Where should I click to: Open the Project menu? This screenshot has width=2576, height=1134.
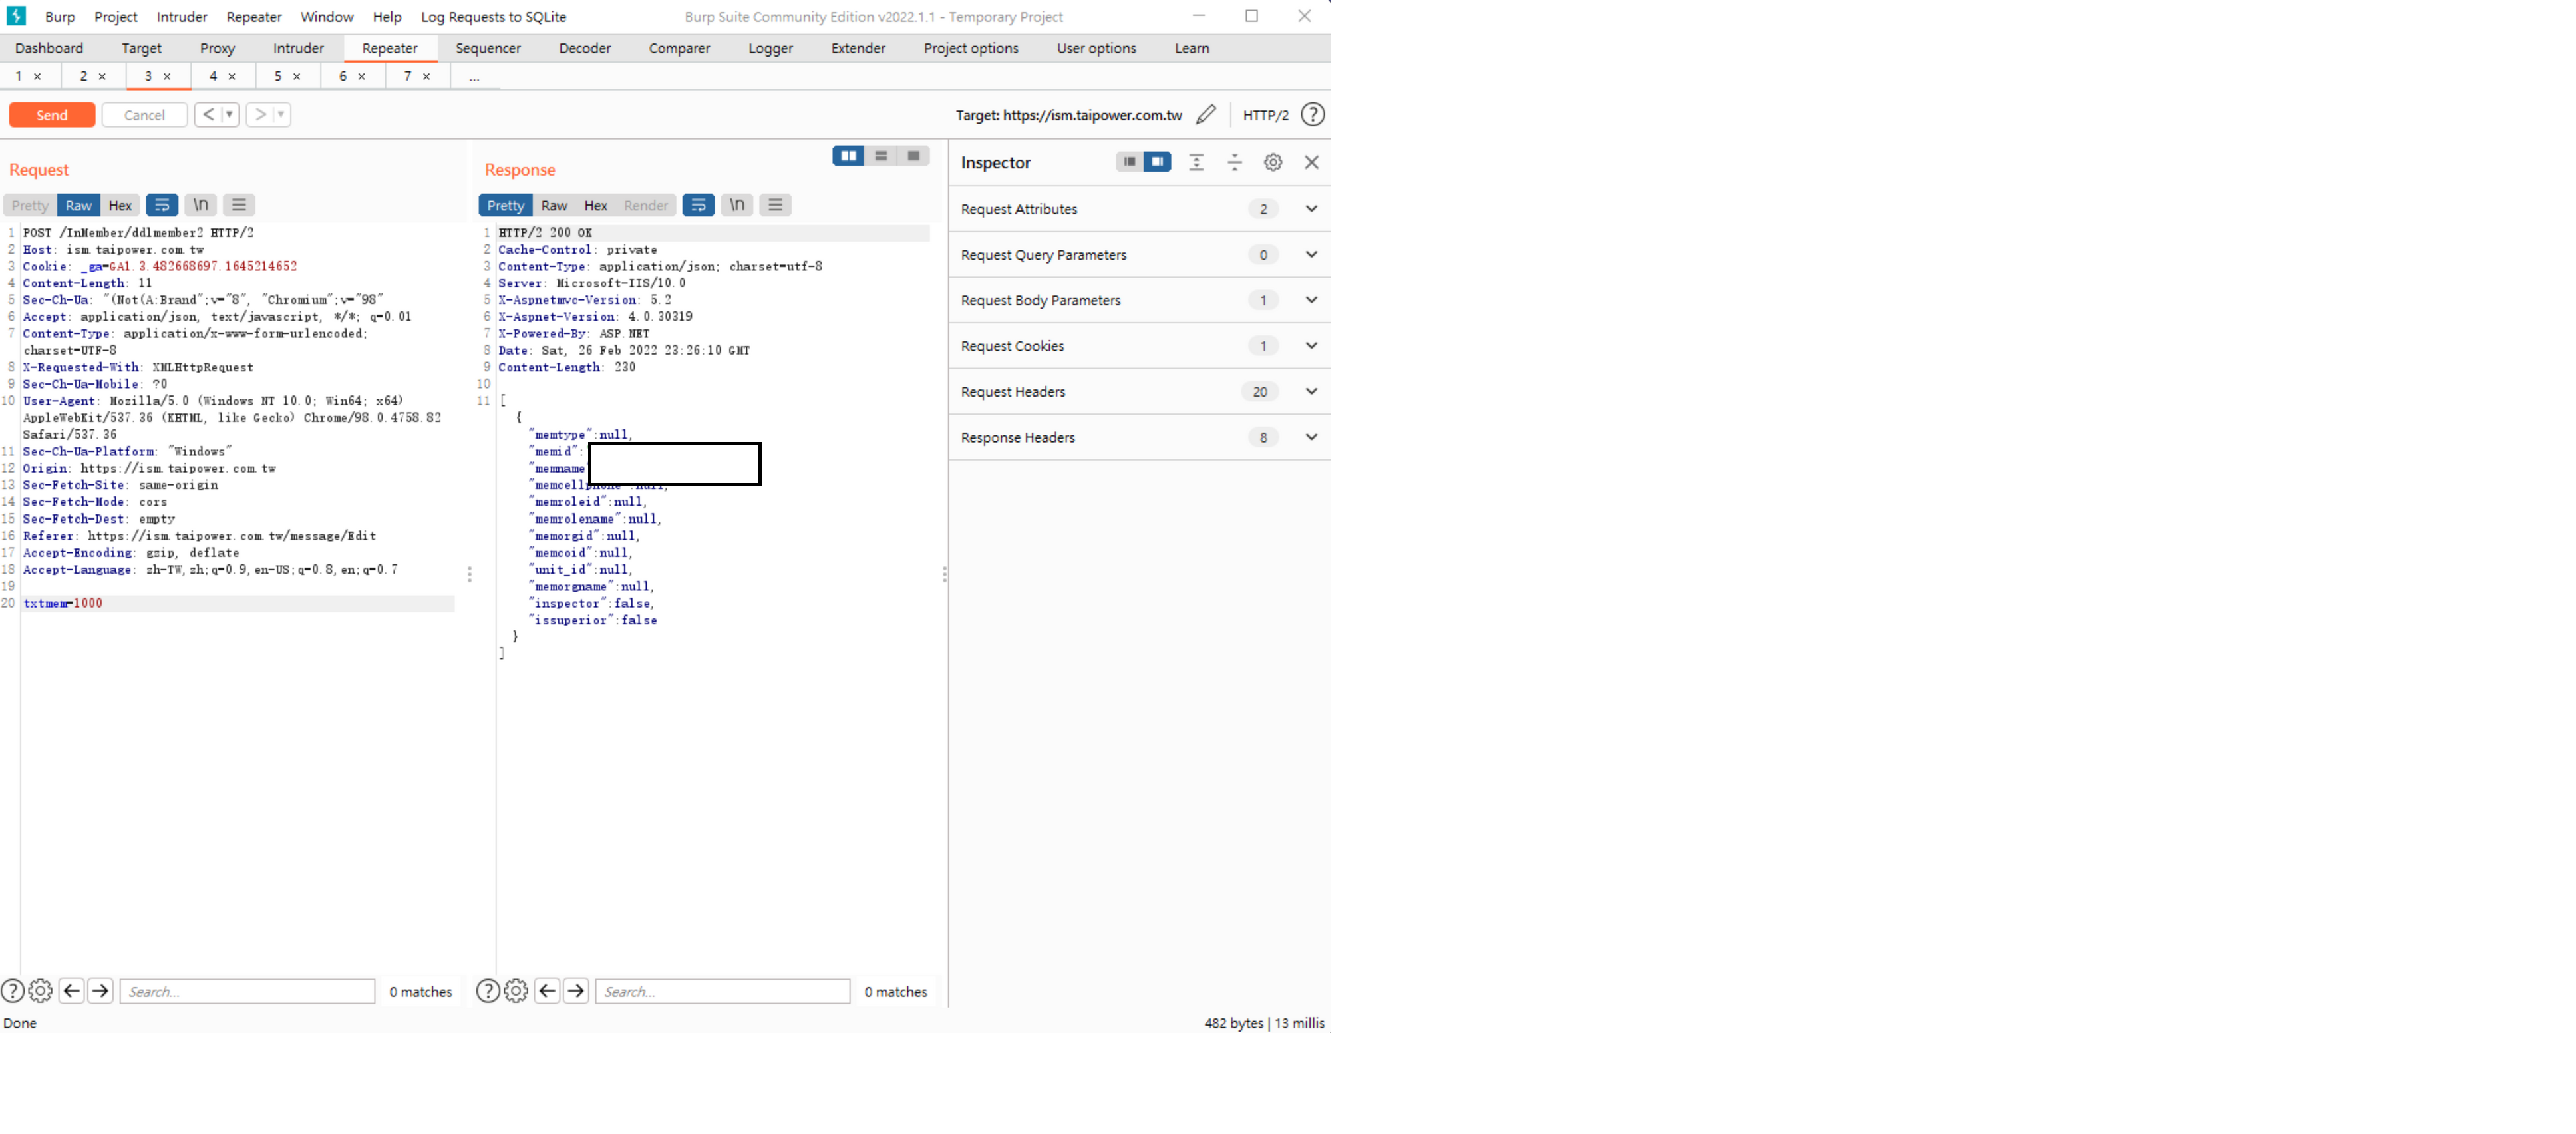[116, 17]
